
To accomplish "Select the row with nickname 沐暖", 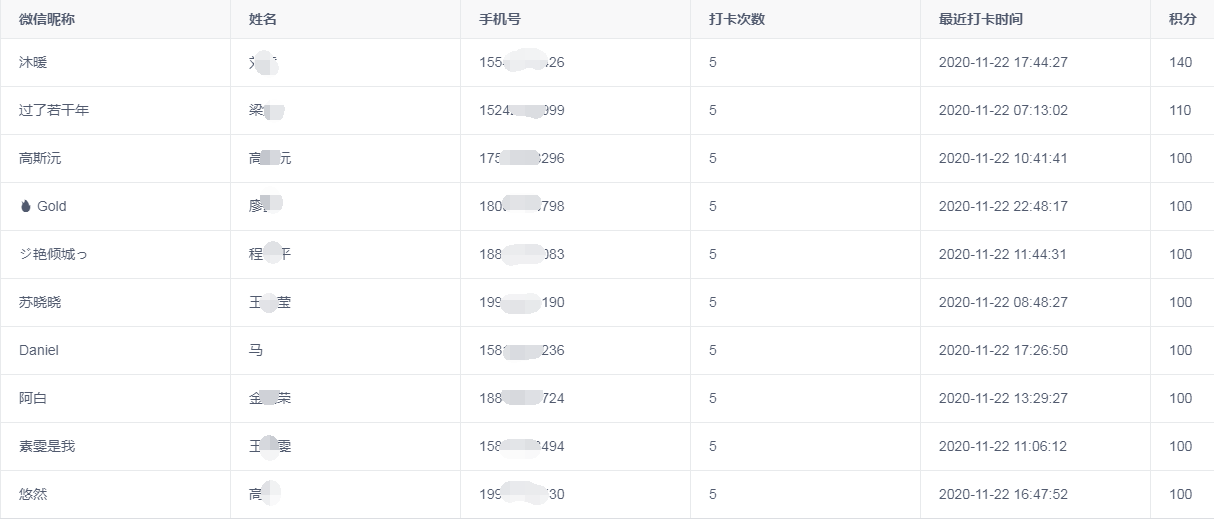I will (607, 62).
